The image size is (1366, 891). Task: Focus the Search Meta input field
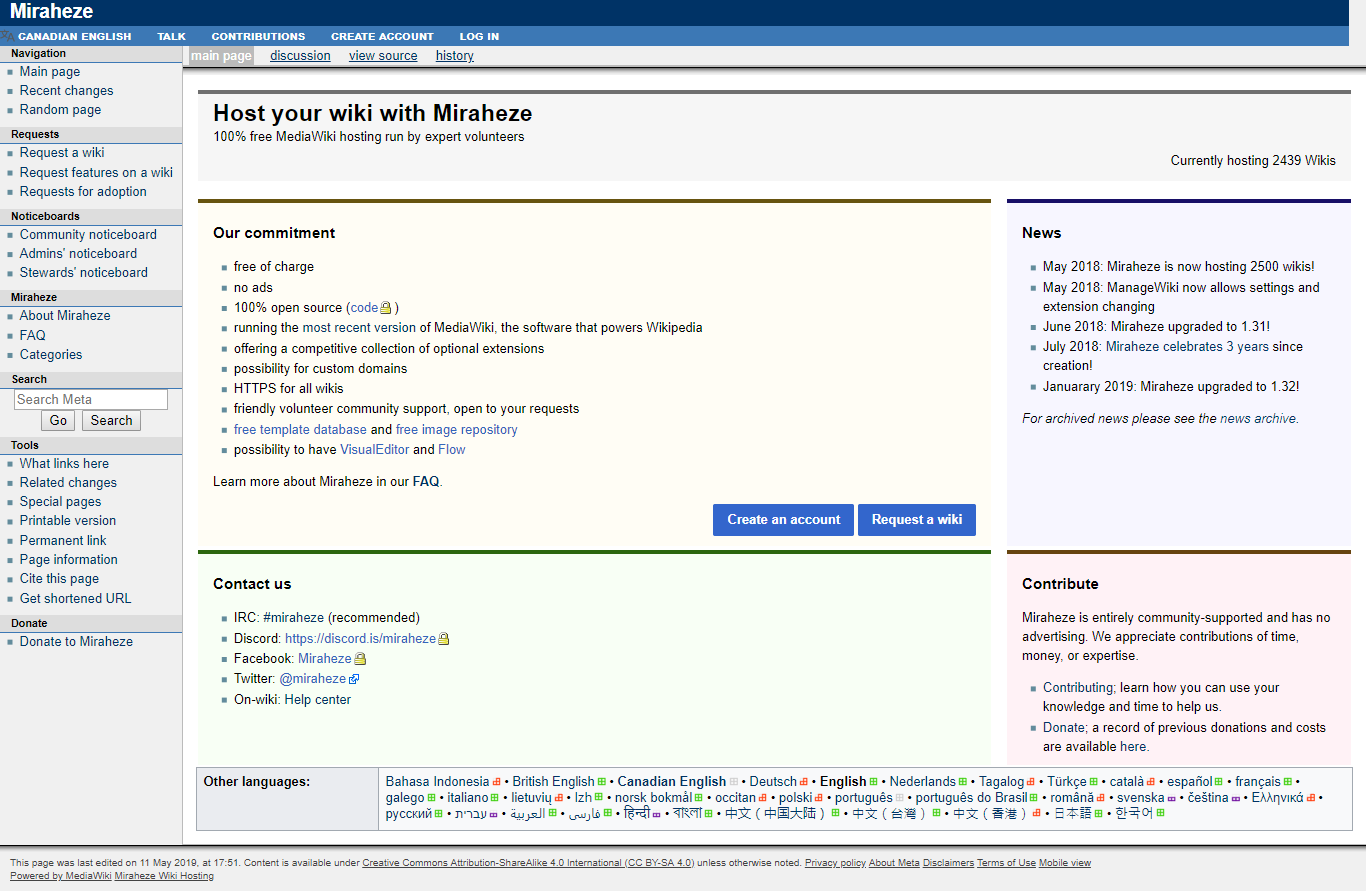pos(91,400)
